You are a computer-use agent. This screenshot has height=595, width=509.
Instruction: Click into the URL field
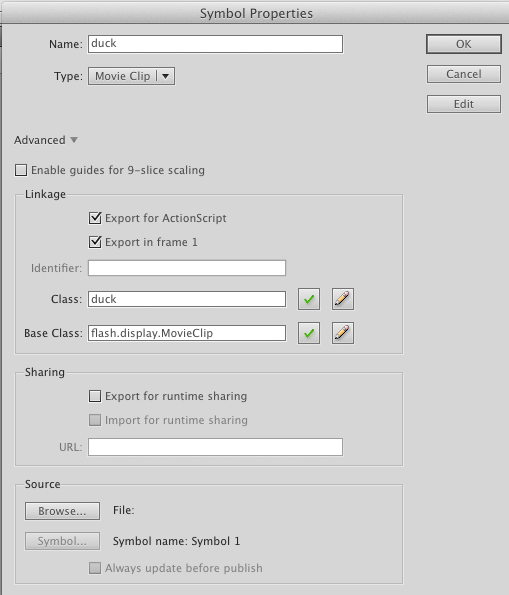pos(215,447)
